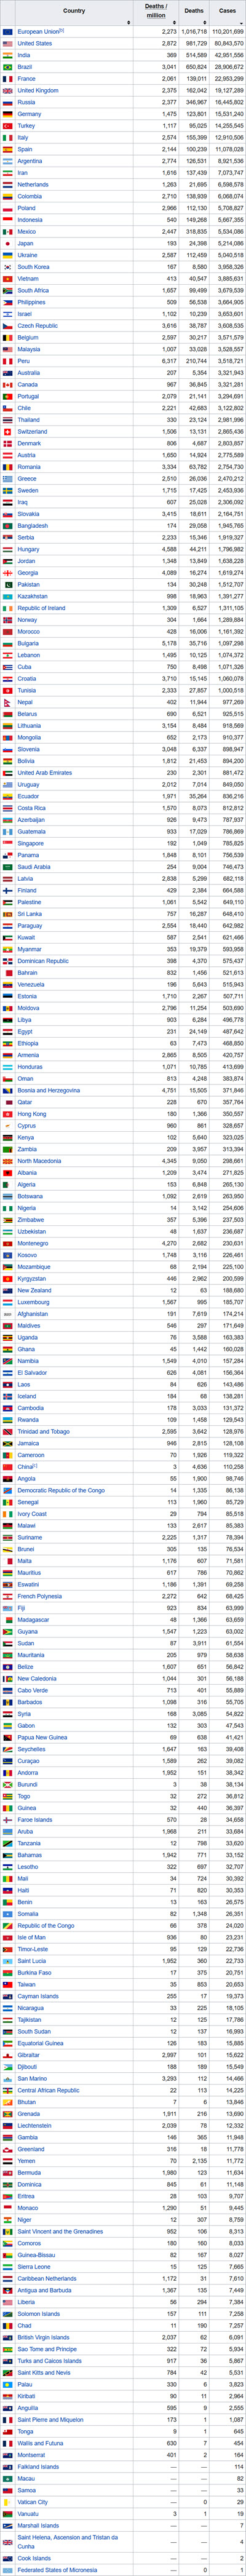The width and height of the screenshot is (246, 2576).
Task: Open the European Union footnote reference
Action: (61, 31)
